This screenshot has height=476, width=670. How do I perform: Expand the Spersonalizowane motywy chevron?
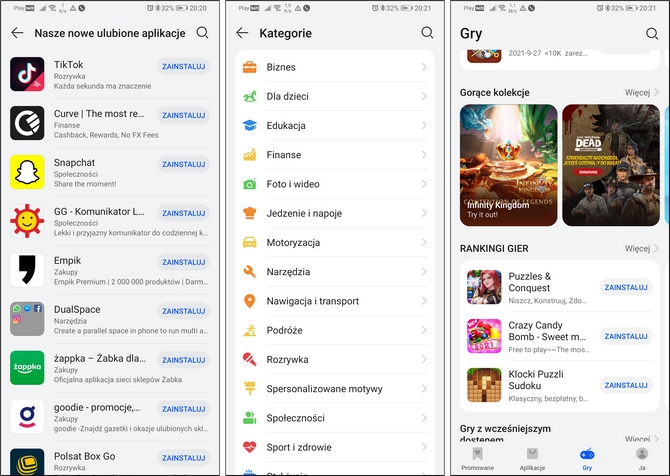[424, 388]
